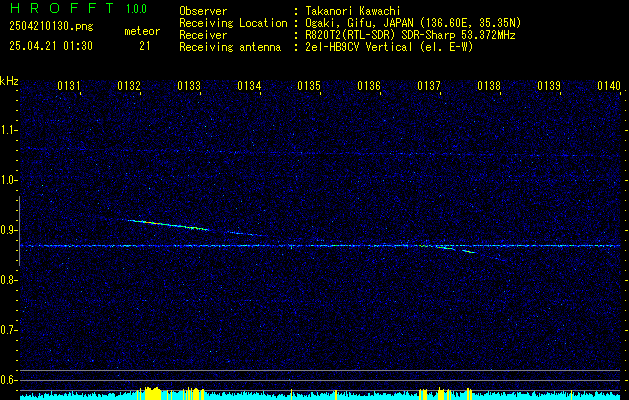Click the kHz axis unit label

coord(9,81)
